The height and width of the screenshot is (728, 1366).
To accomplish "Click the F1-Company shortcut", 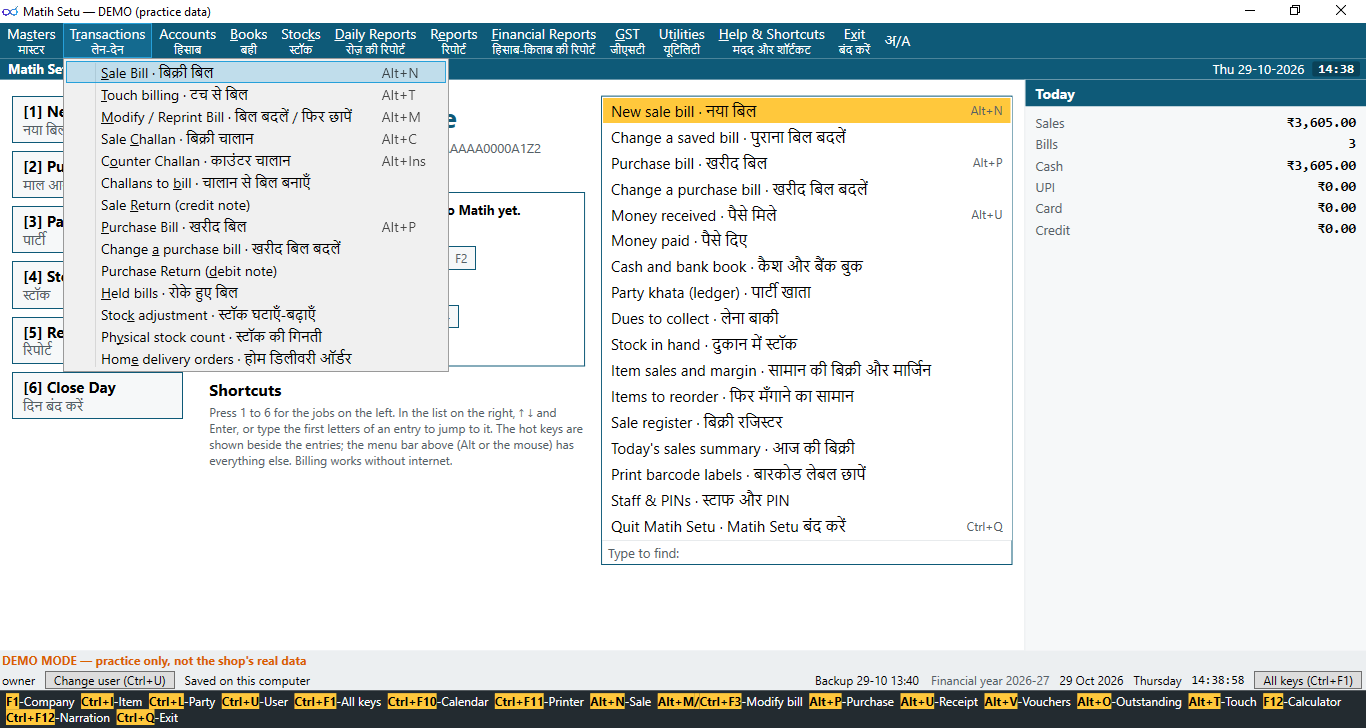I will click(x=40, y=702).
